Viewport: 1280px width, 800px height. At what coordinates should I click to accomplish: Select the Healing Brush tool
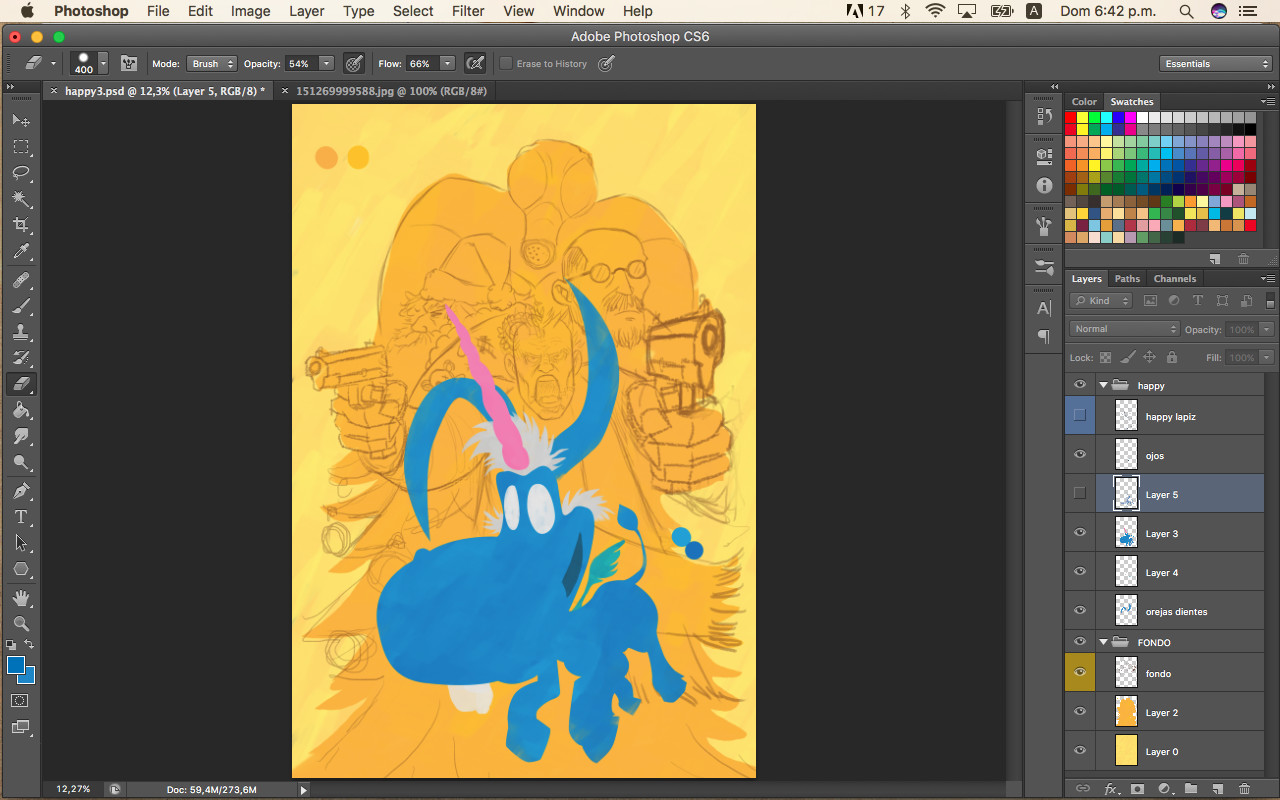click(21, 280)
